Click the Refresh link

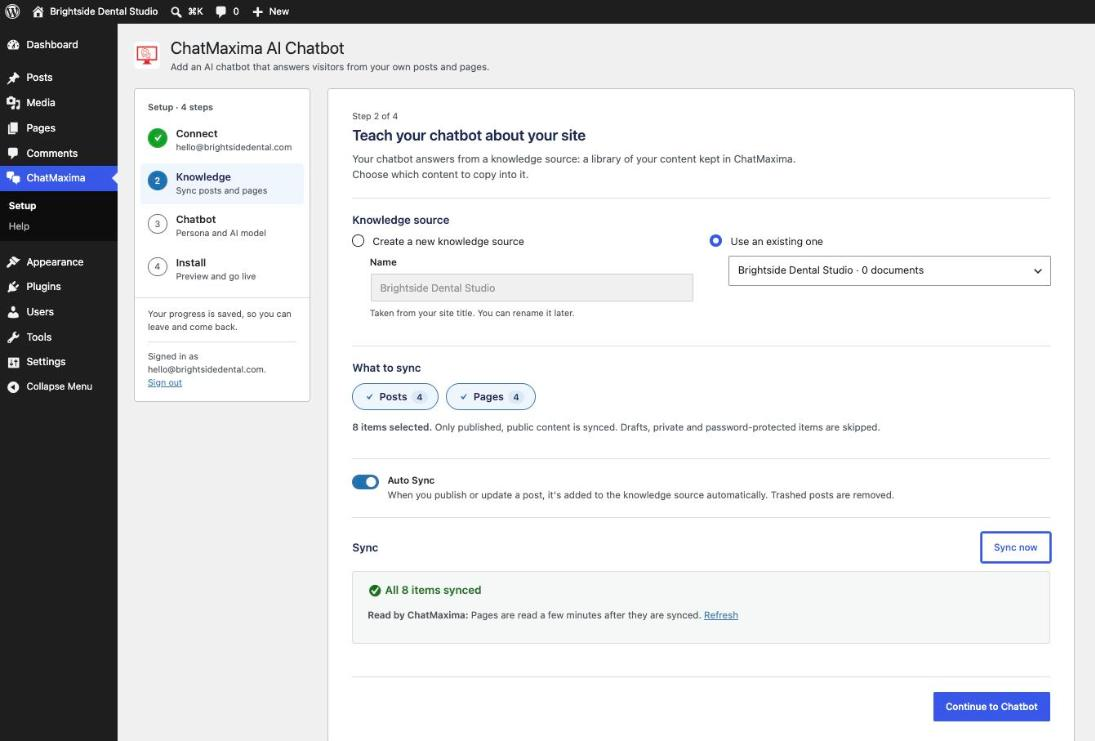click(x=721, y=615)
